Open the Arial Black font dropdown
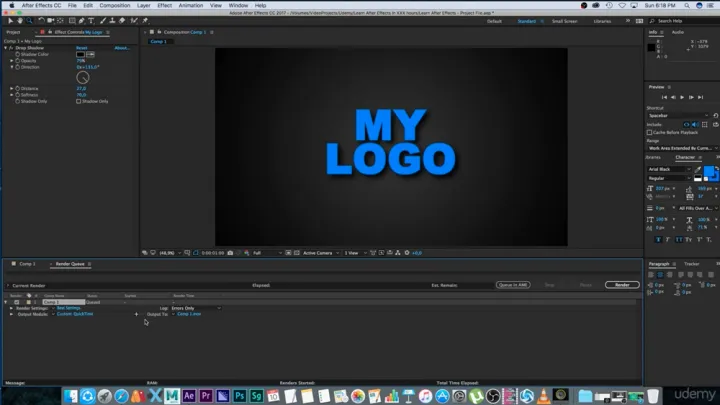The image size is (720, 405). (667, 169)
